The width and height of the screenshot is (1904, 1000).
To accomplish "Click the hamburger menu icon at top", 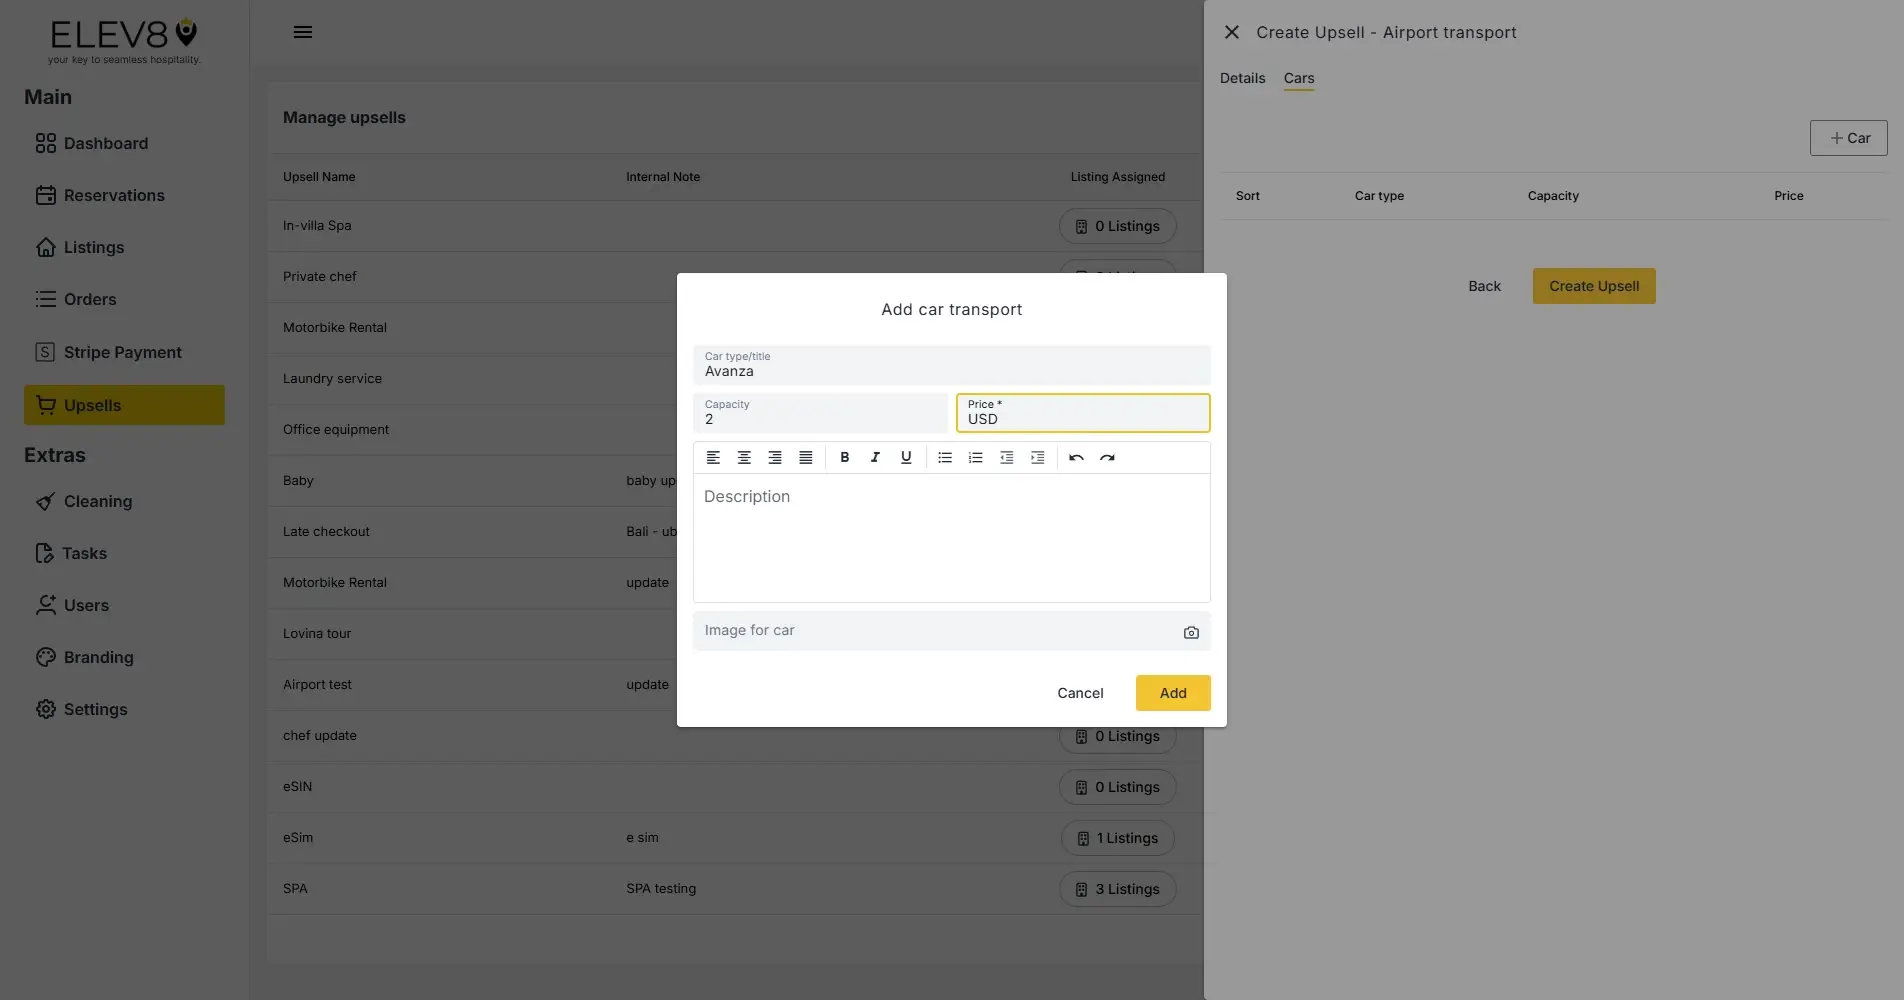I will point(303,31).
